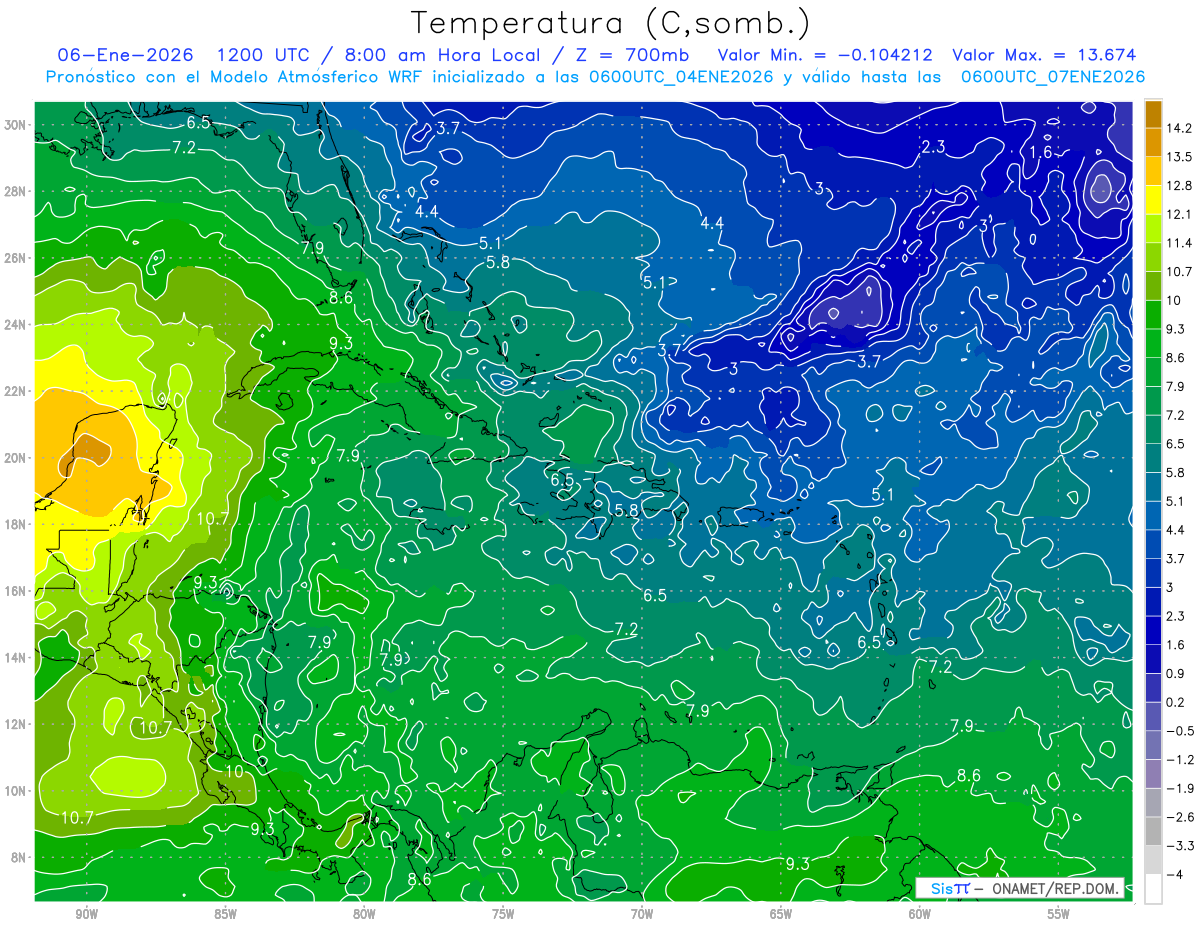Viewport: 1200px width, 927px height.
Task: Click '0600UTC_07ENE2026' valid-until time text
Action: (x=1052, y=77)
